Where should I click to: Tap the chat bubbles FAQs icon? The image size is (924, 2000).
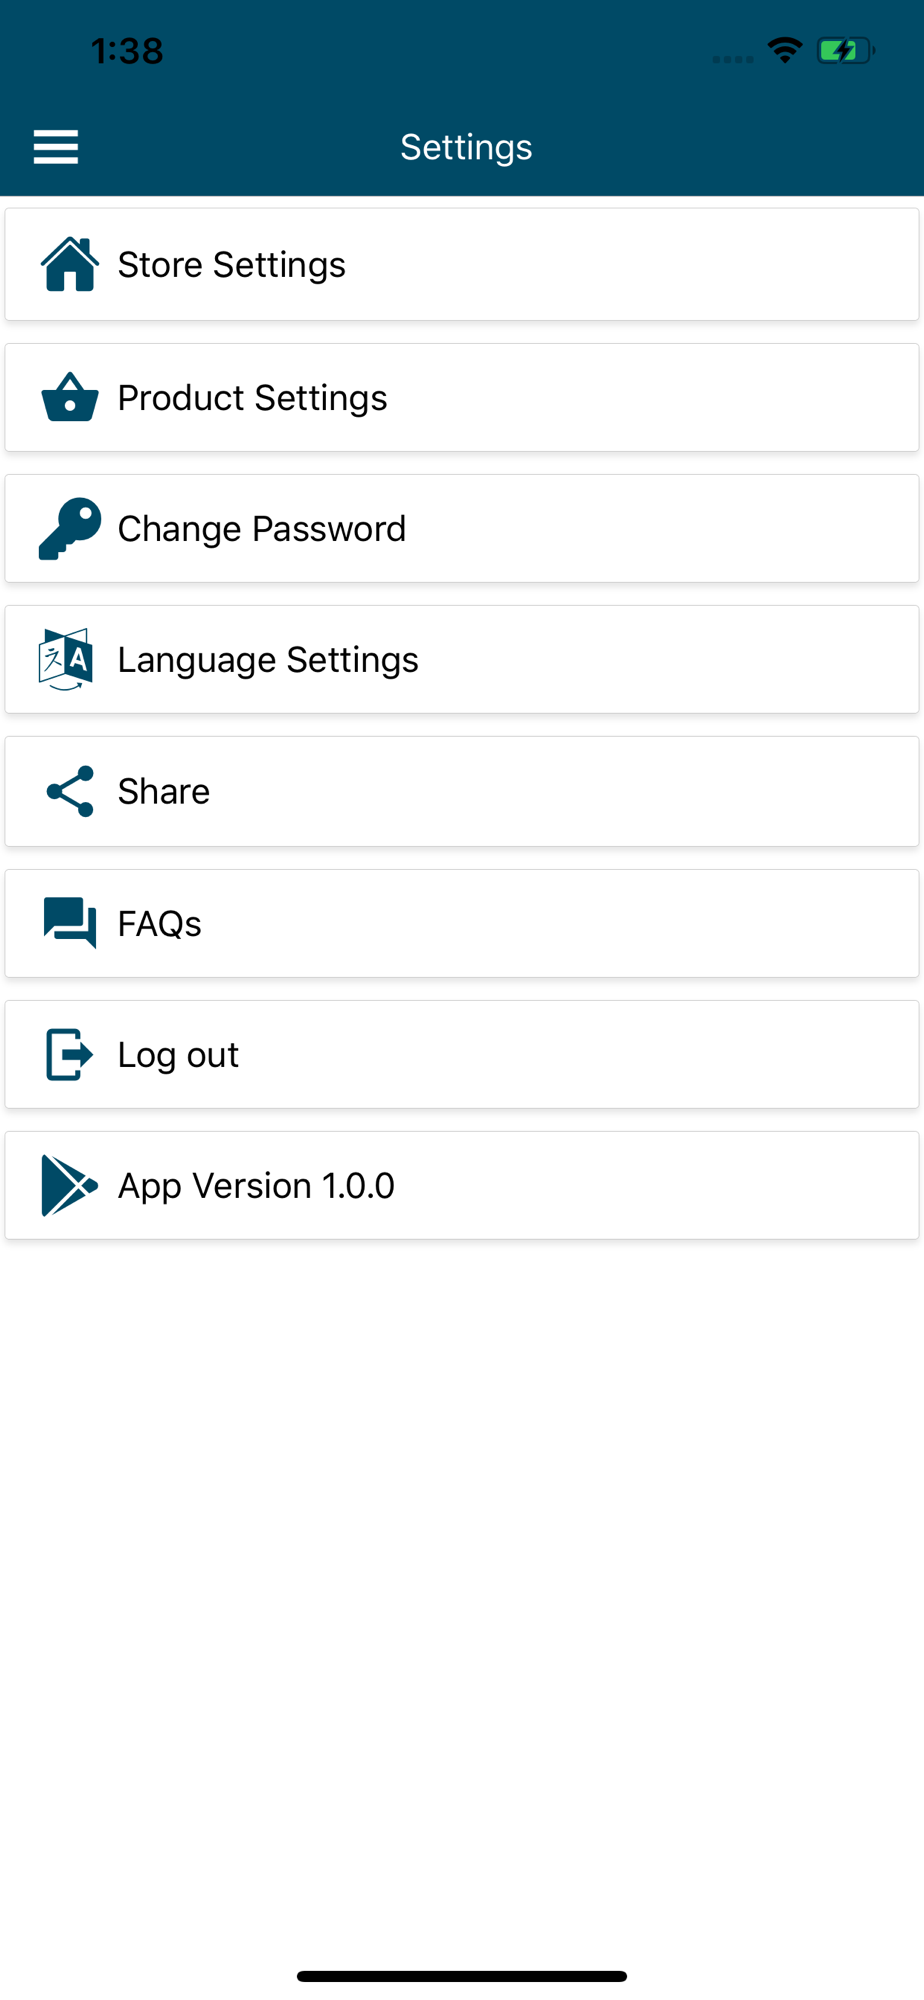(69, 923)
